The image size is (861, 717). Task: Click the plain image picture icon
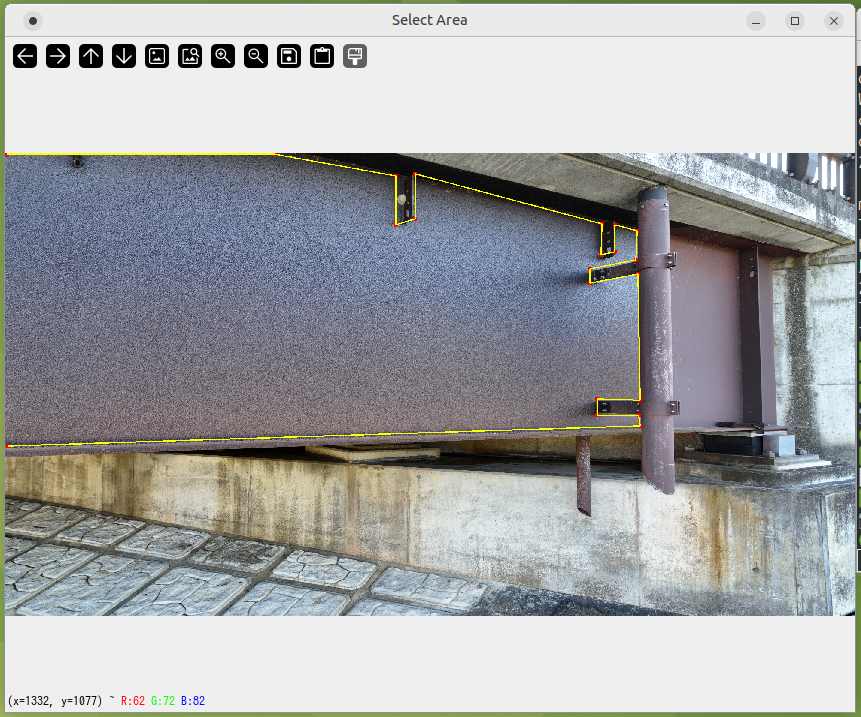[x=157, y=56]
